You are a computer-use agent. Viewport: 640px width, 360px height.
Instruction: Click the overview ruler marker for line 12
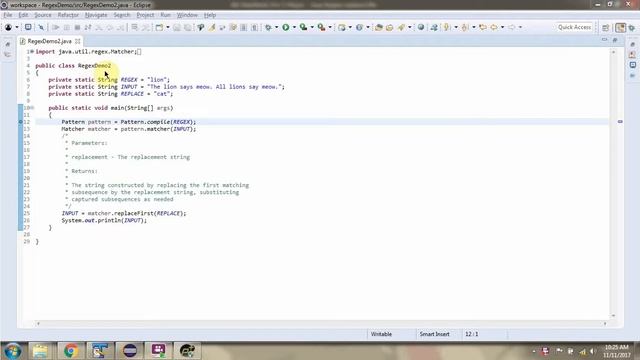[x=620, y=122]
